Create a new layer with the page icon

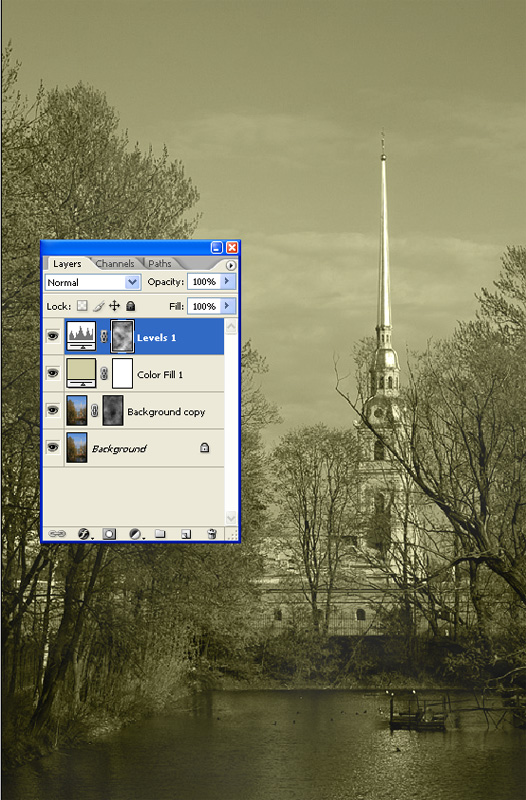186,534
